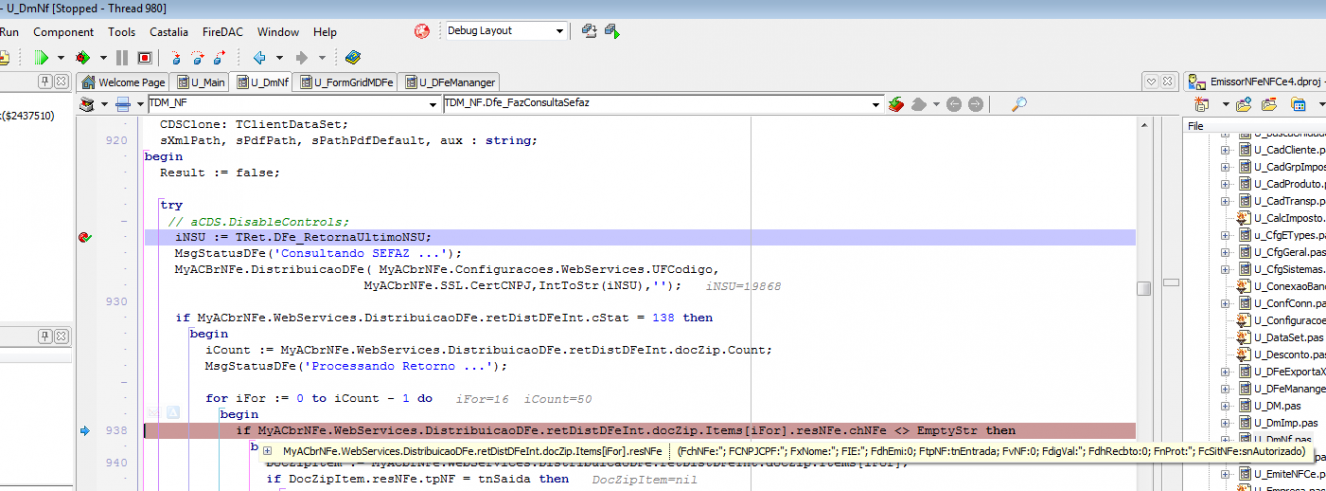Click the editor scrollbar up arrow
This screenshot has height=491, width=1326.
coord(1143,124)
